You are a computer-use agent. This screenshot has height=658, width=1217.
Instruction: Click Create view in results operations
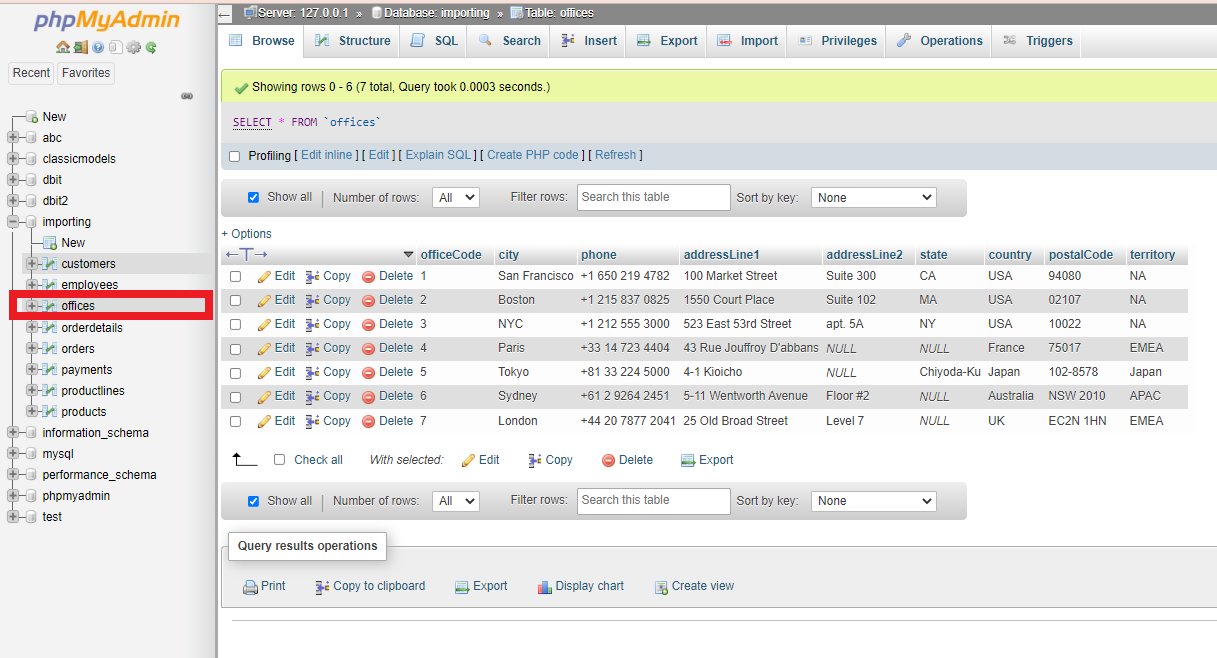click(694, 586)
